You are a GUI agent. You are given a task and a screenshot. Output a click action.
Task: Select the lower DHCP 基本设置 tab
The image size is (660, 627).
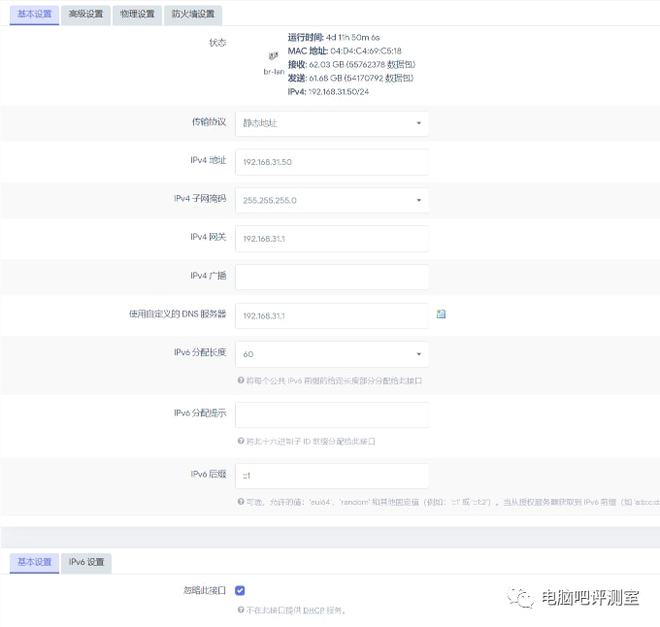(x=34, y=563)
